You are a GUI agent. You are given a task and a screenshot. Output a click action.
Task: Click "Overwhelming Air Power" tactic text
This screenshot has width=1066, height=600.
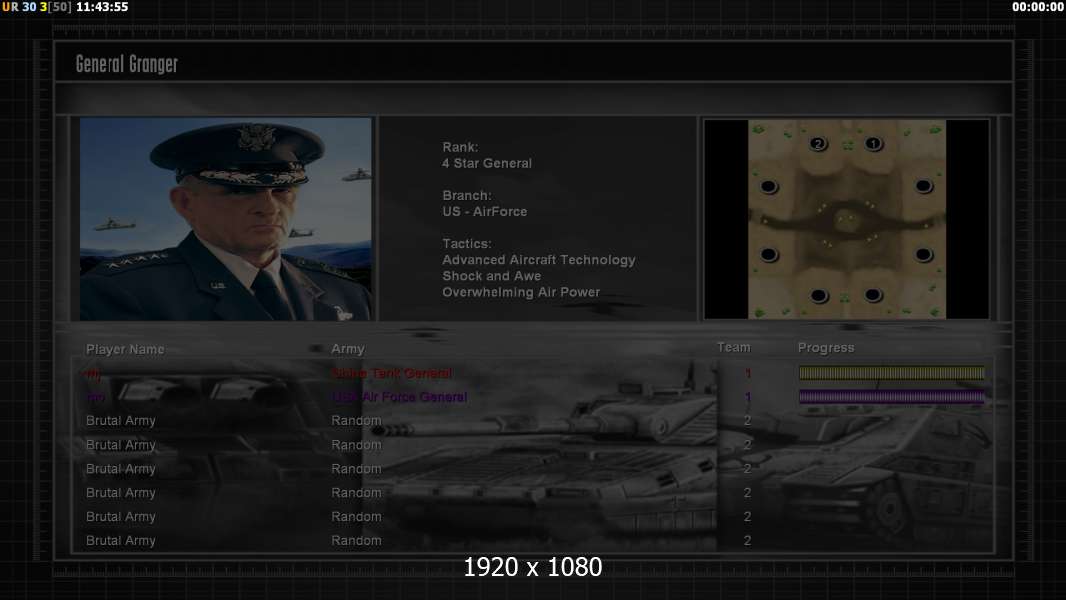(x=521, y=292)
